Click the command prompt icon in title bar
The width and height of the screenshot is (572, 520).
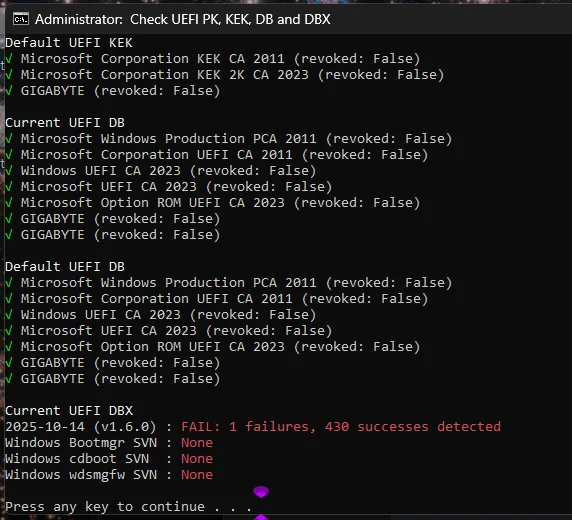click(21, 19)
